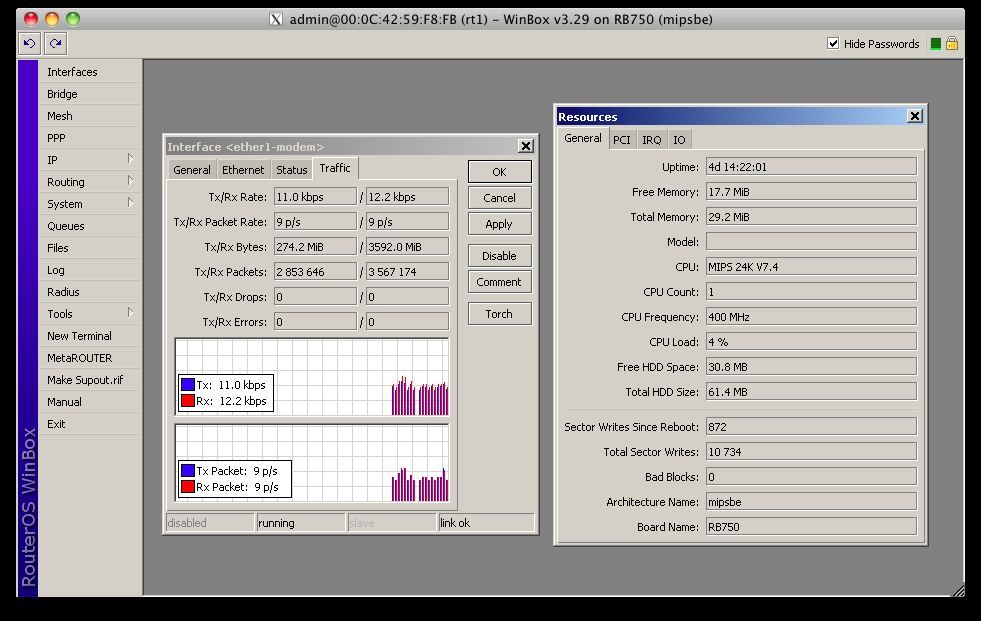Screen dimensions: 981x621
Task: Click the X11 icon in title bar
Action: tap(276, 19)
